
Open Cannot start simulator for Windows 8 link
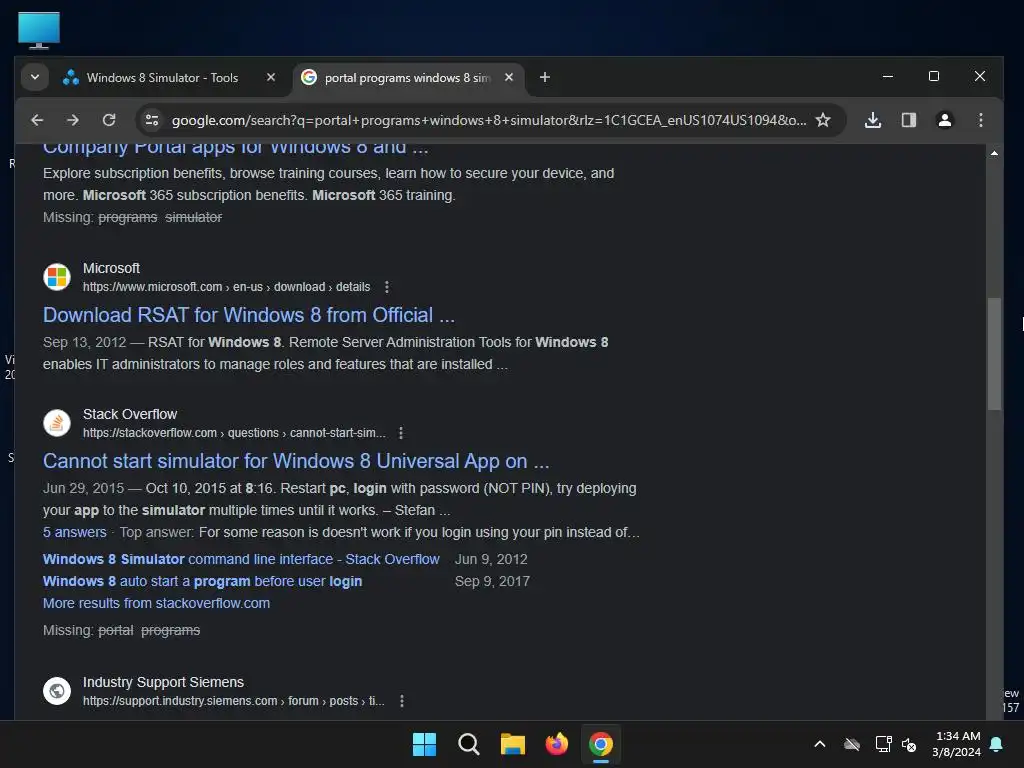click(x=296, y=461)
